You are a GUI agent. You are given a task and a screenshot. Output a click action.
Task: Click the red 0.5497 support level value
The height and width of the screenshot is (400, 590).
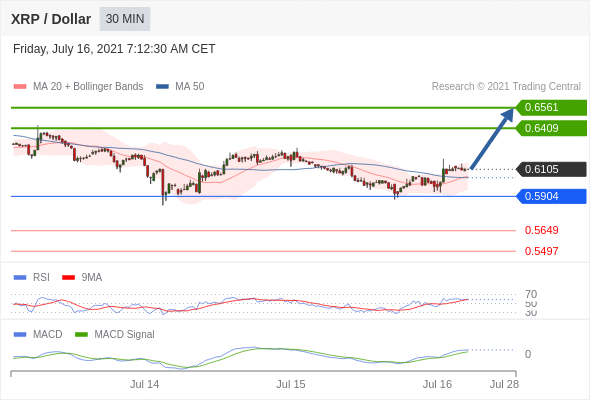(541, 251)
